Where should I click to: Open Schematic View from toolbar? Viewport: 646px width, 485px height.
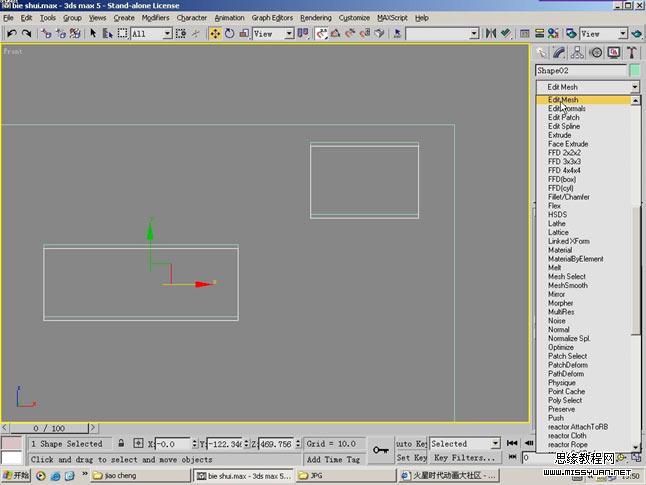539,33
